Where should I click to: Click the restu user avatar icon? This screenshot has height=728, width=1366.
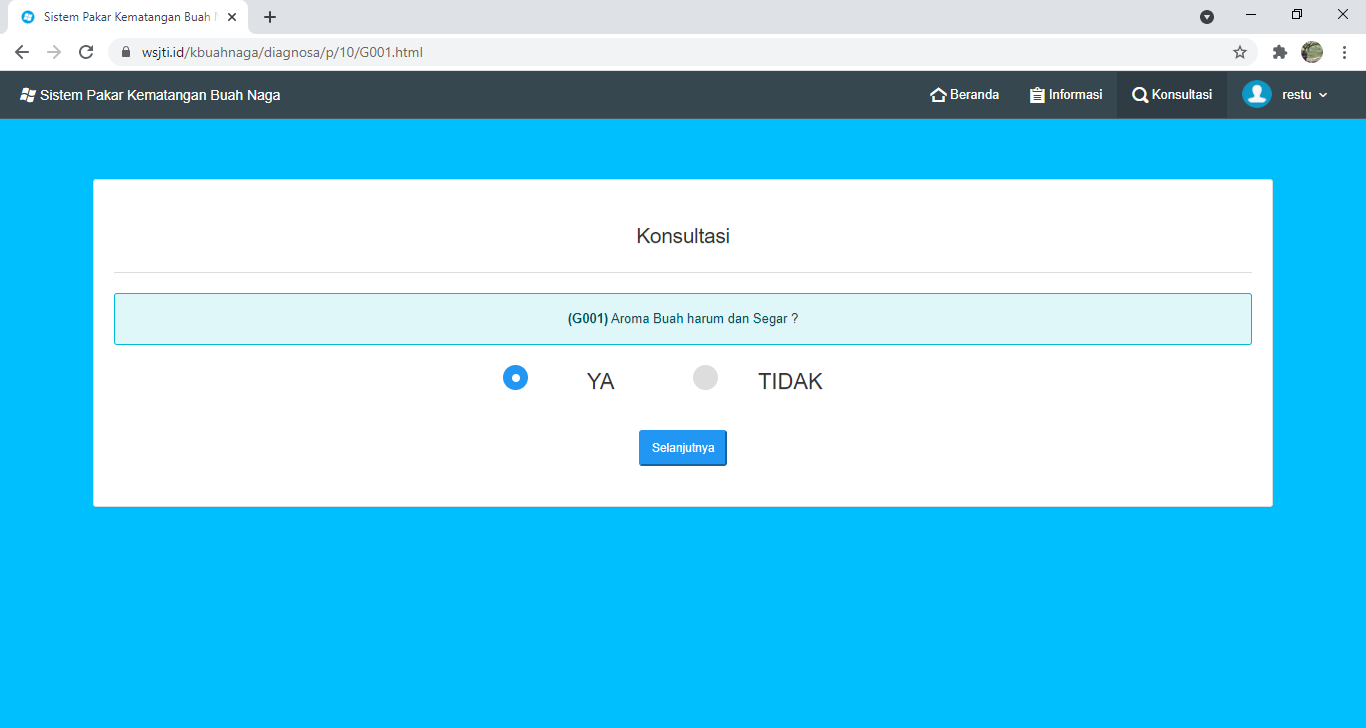pos(1256,94)
